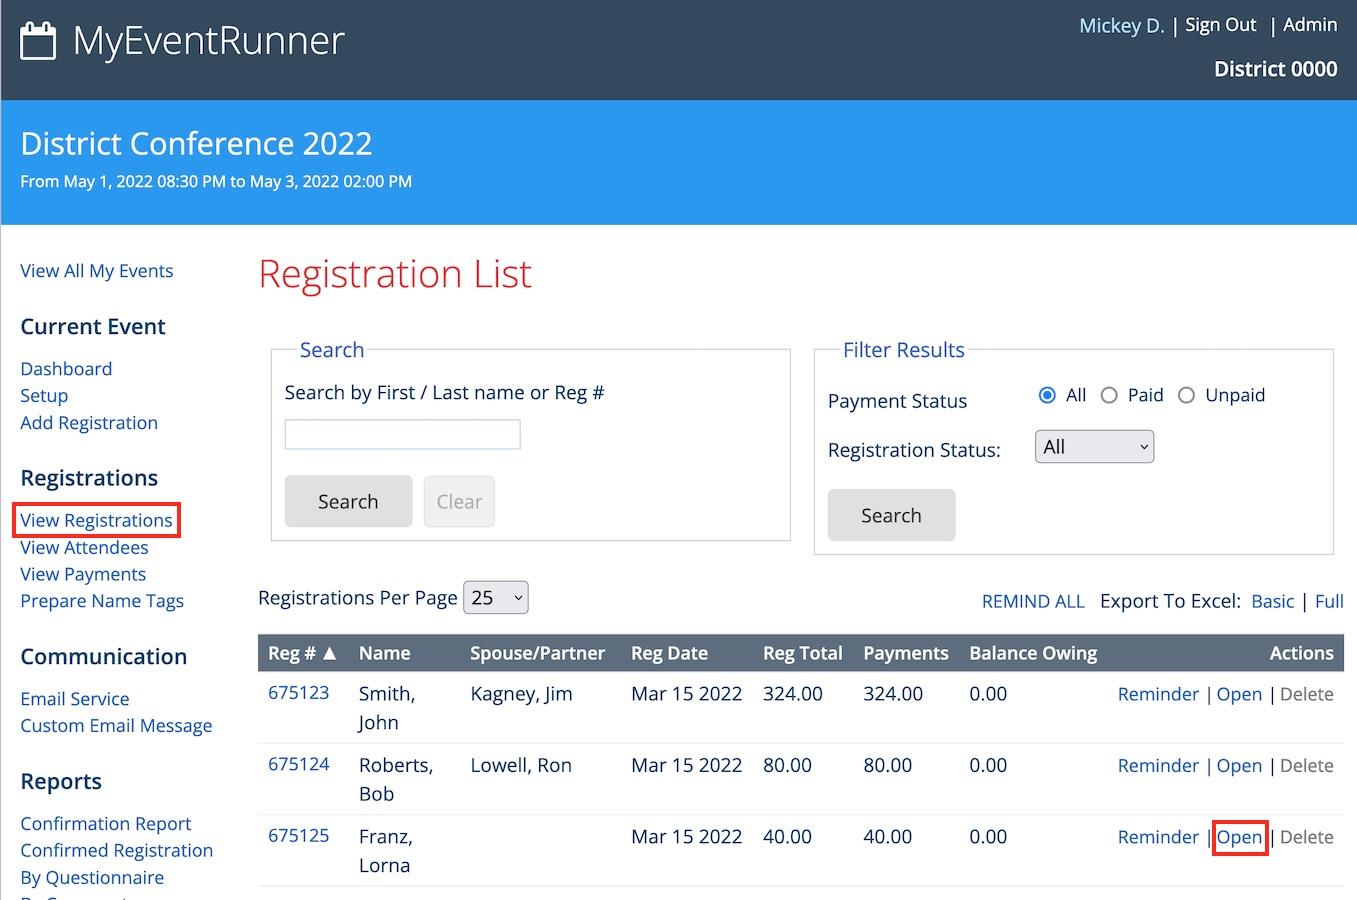Click the REMIND ALL link

point(1033,601)
